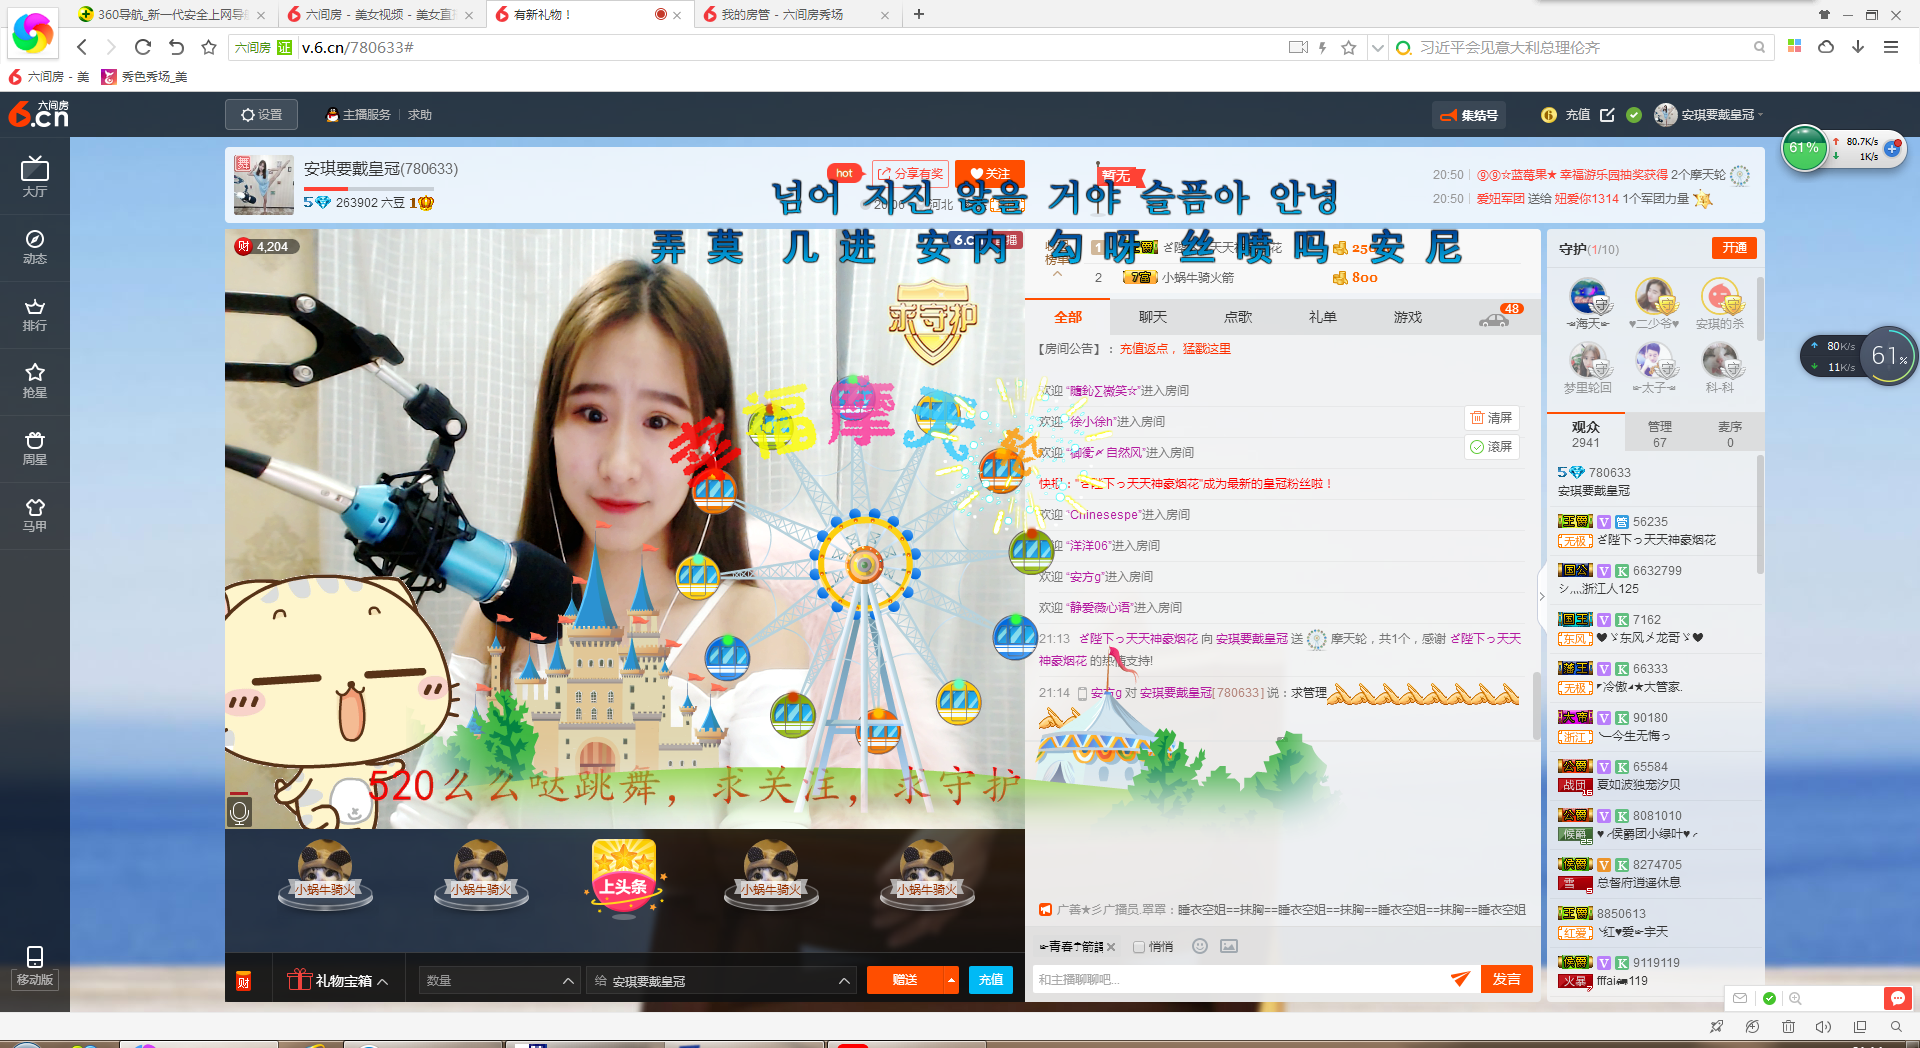Open the emoji smiley picker in chat
1920x1048 pixels.
tap(1200, 946)
